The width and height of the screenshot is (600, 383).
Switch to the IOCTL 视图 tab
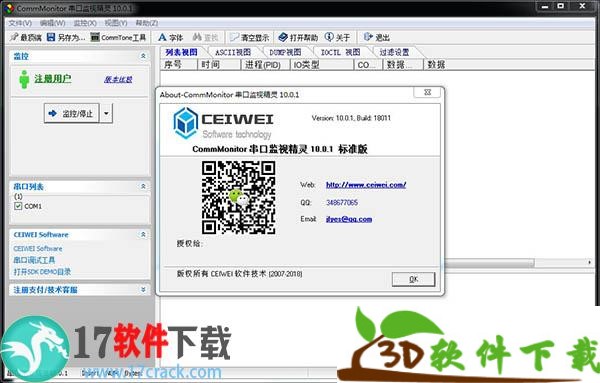340,52
